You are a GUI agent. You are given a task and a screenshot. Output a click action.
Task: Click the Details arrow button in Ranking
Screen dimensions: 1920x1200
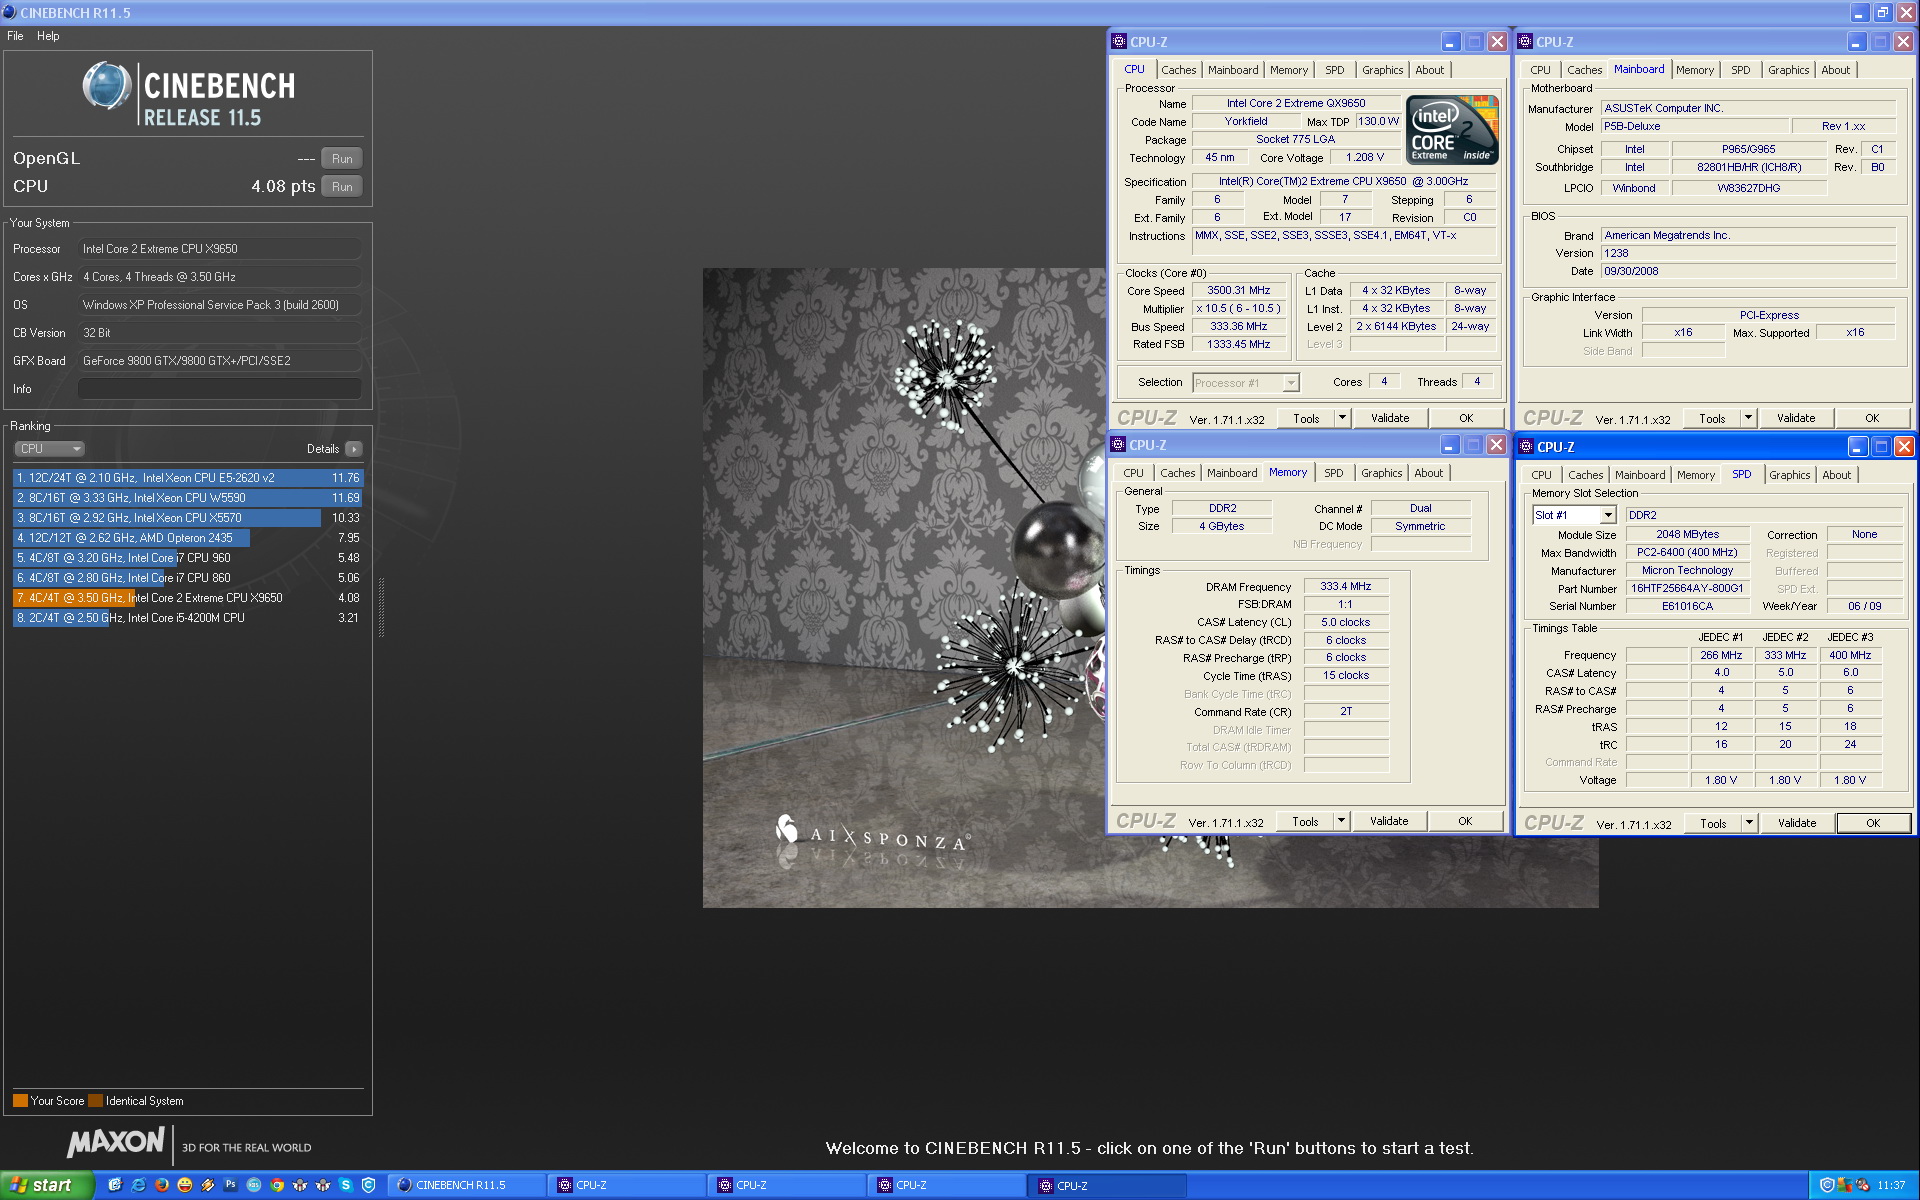point(354,449)
